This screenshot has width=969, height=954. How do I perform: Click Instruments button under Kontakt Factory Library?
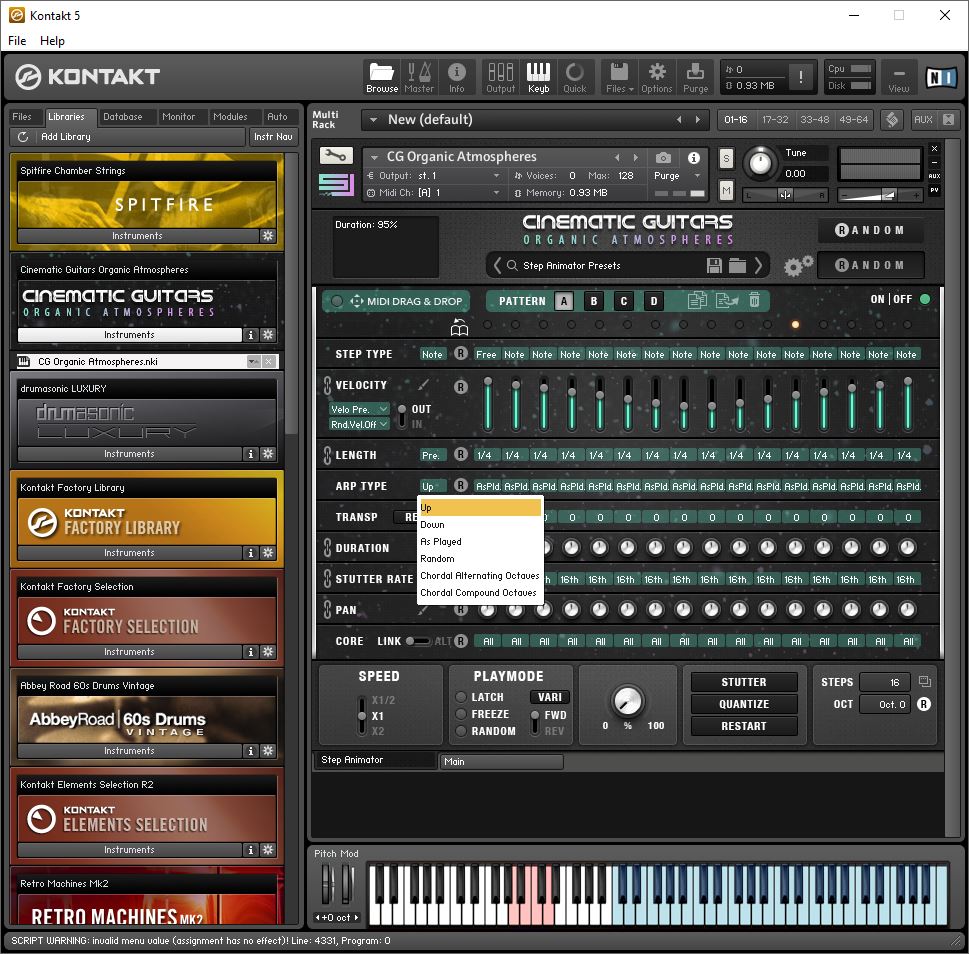(129, 552)
